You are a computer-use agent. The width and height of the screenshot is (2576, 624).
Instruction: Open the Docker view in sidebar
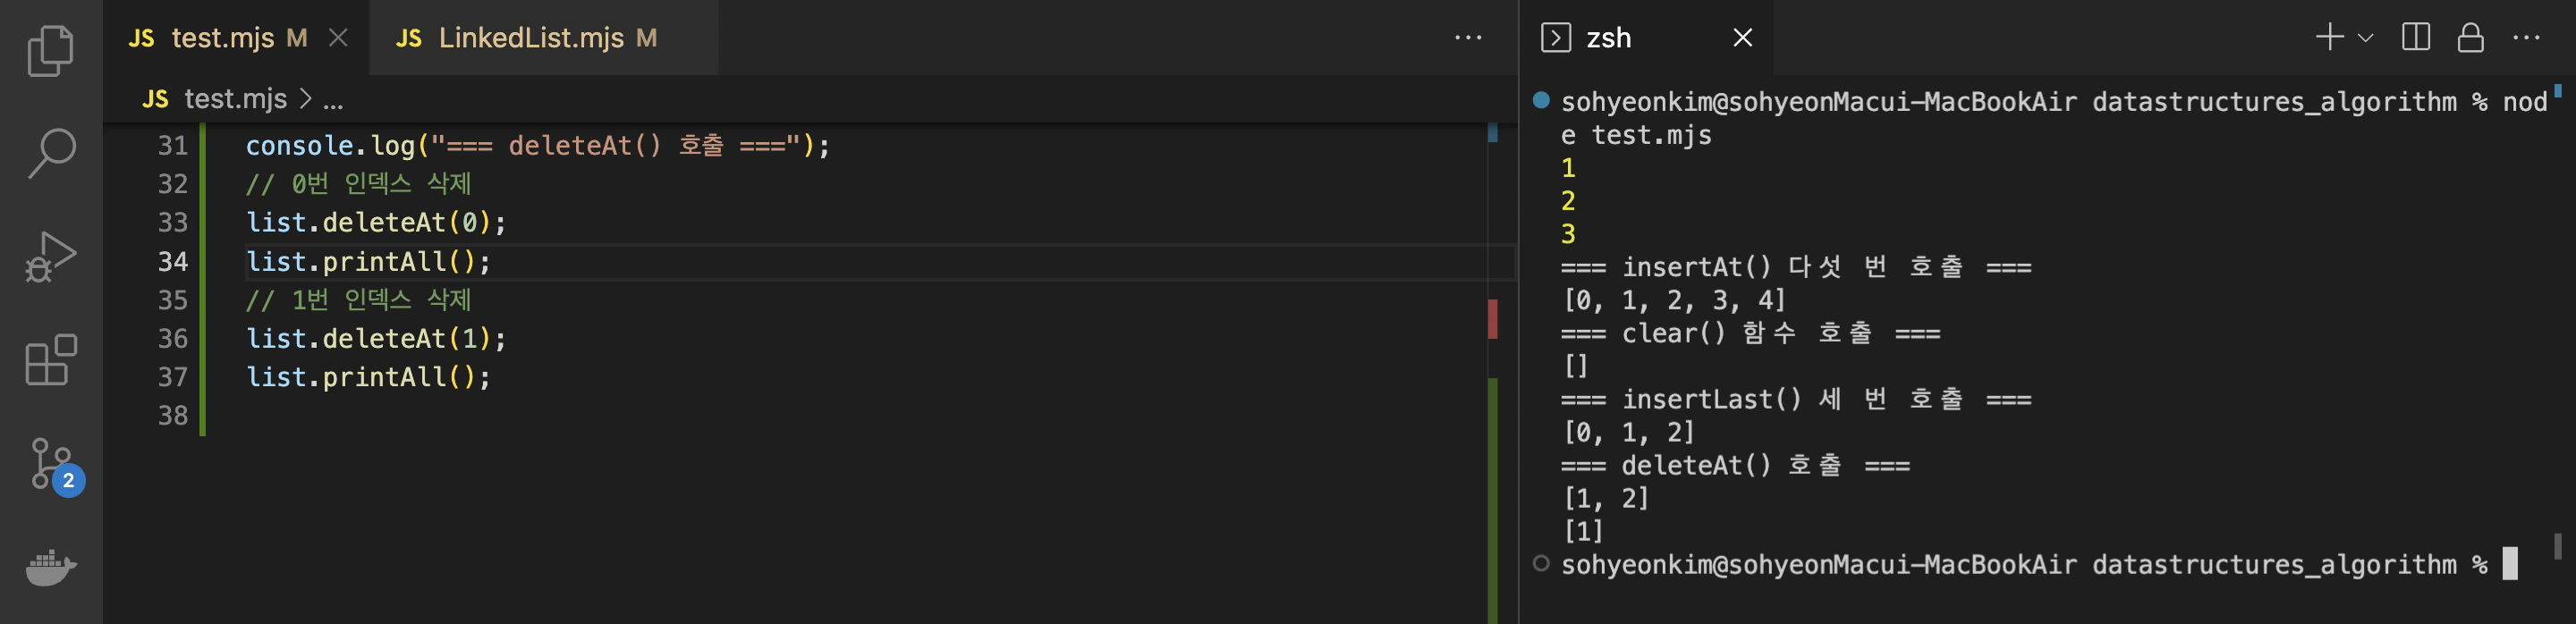(x=50, y=567)
